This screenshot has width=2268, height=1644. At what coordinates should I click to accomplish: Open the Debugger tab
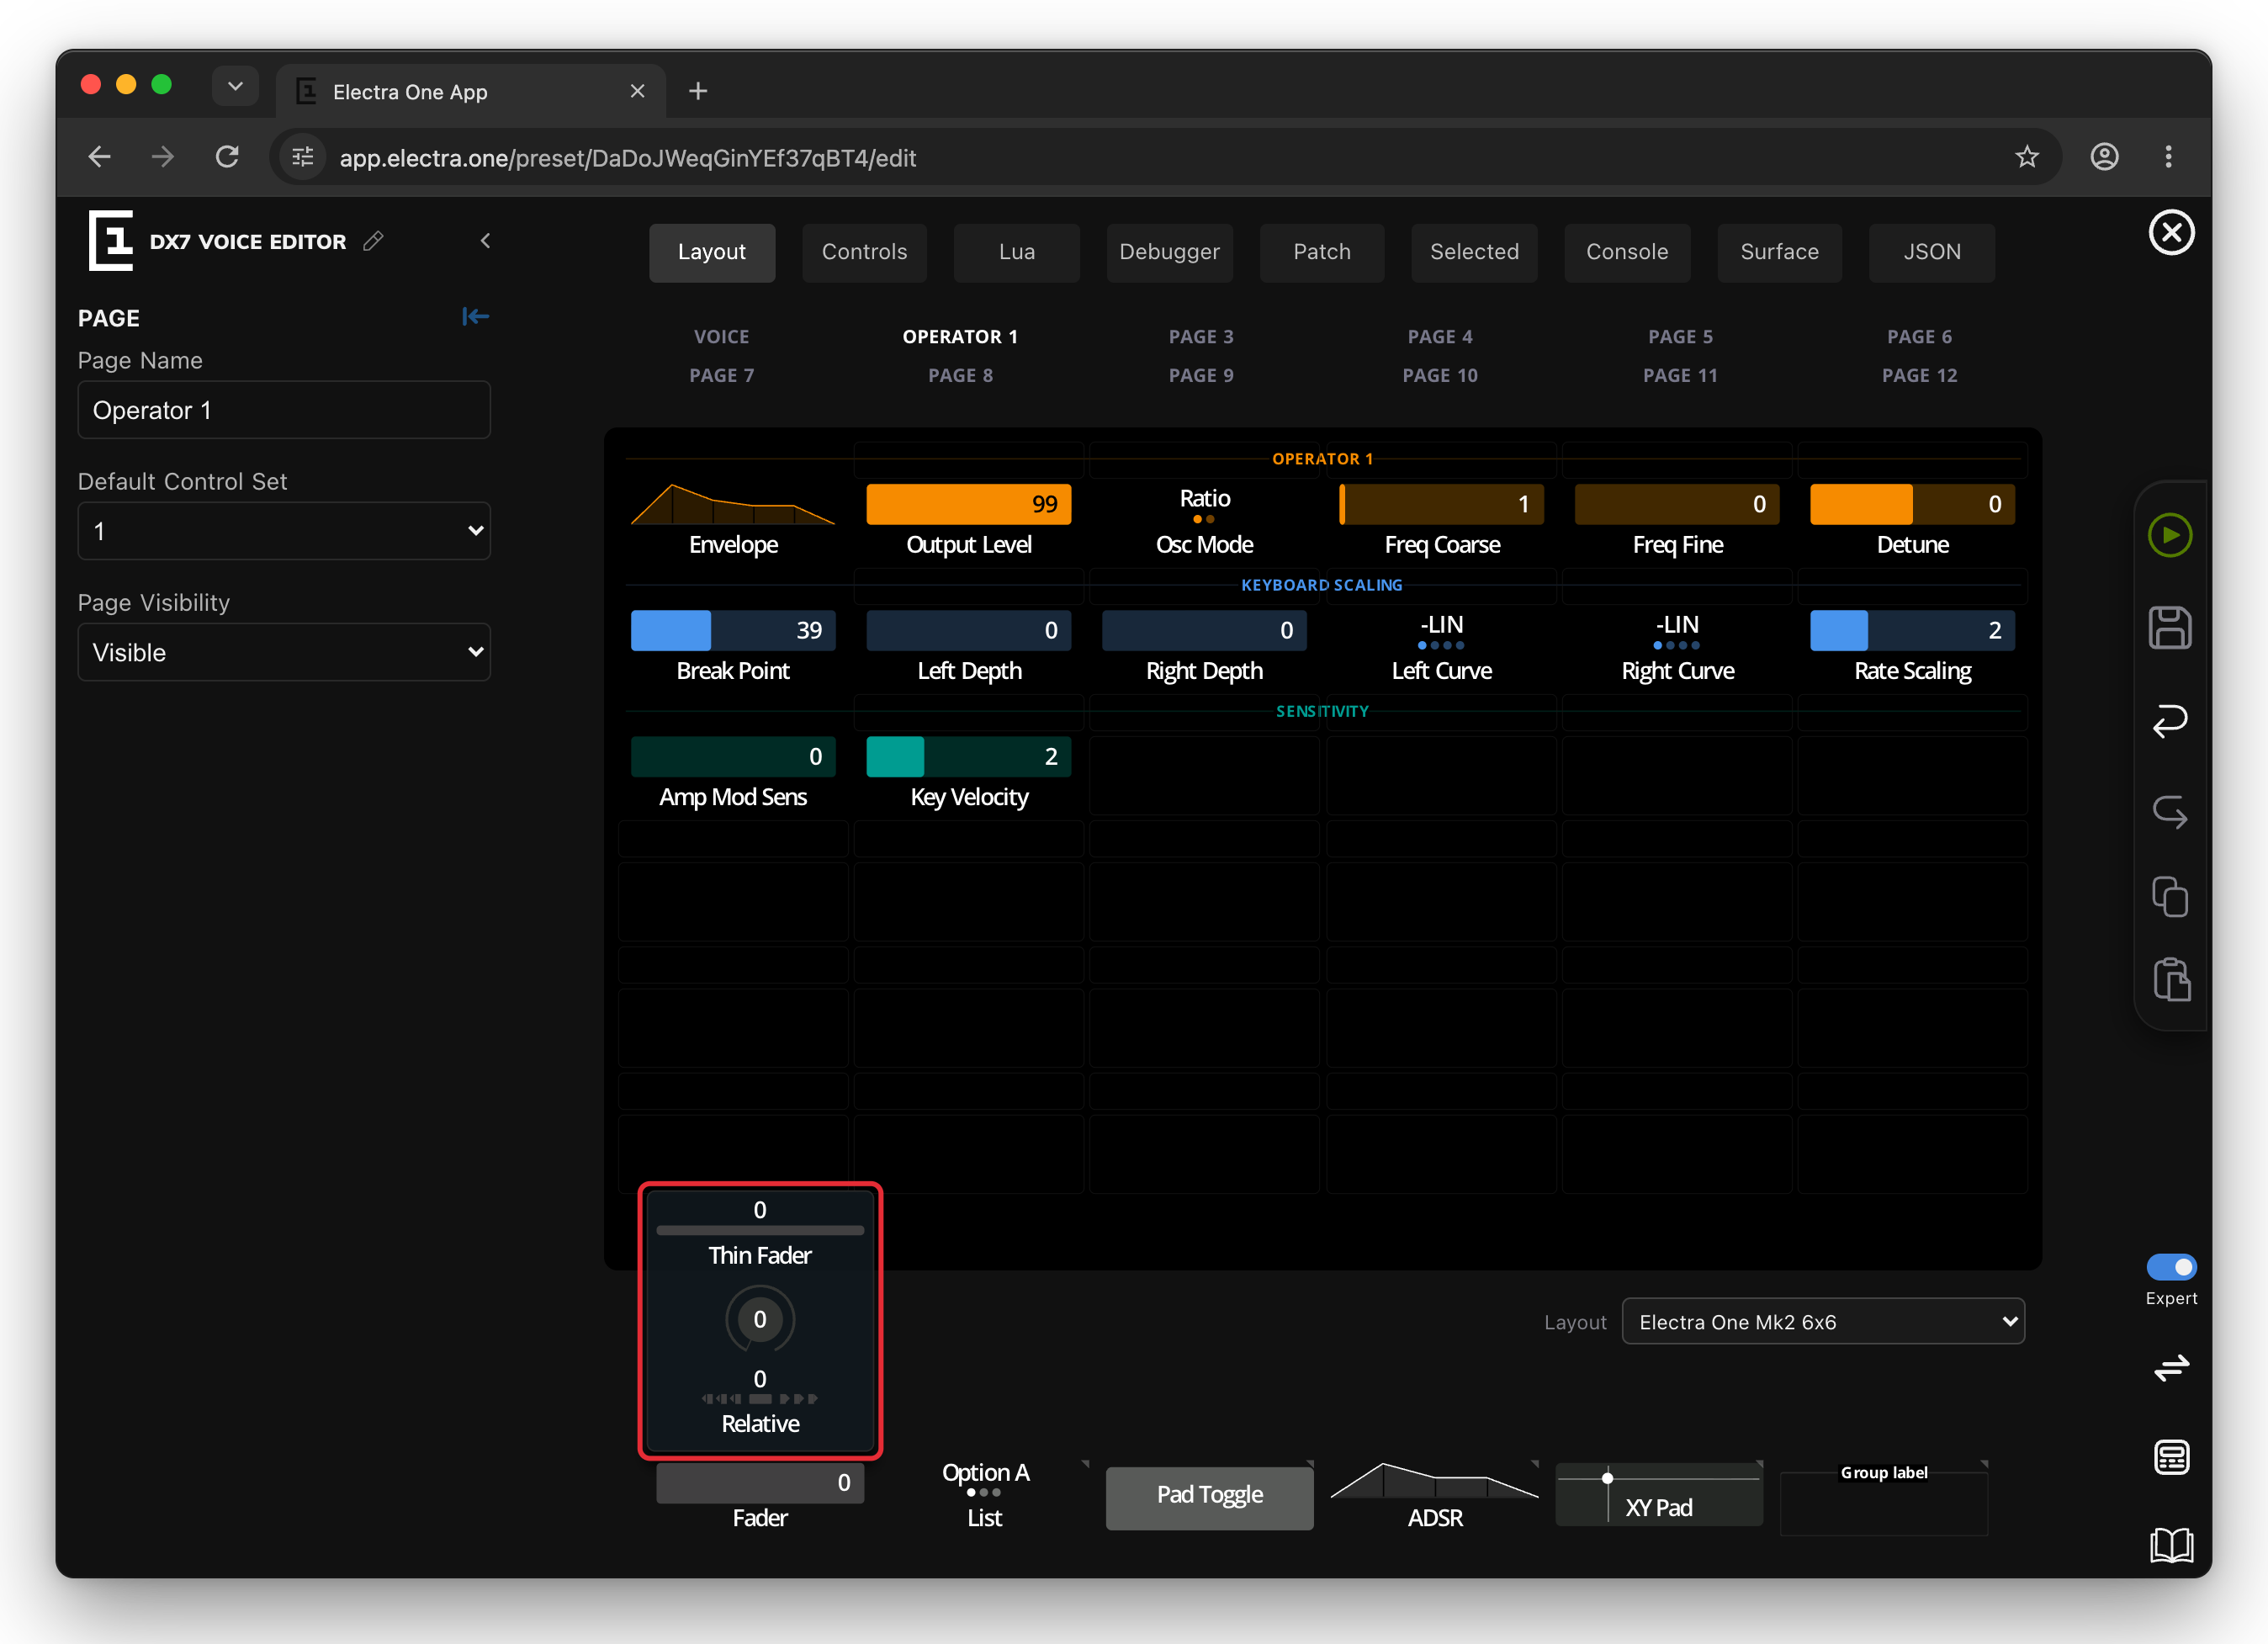pyautogui.click(x=1170, y=252)
